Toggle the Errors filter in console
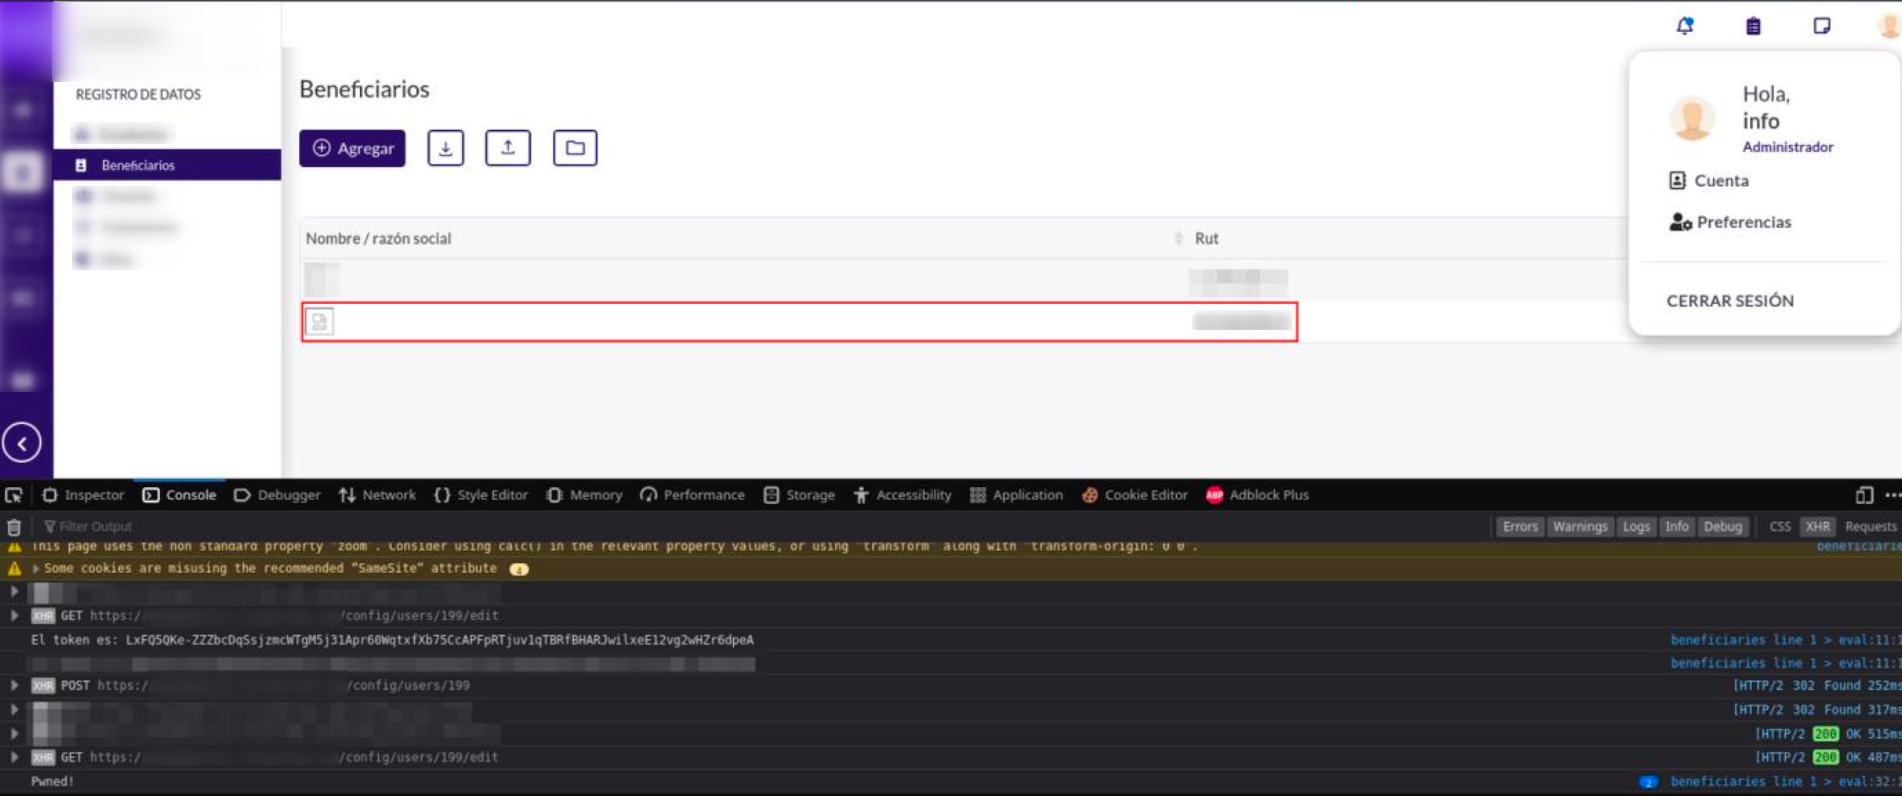The width and height of the screenshot is (1902, 796). tap(1520, 527)
